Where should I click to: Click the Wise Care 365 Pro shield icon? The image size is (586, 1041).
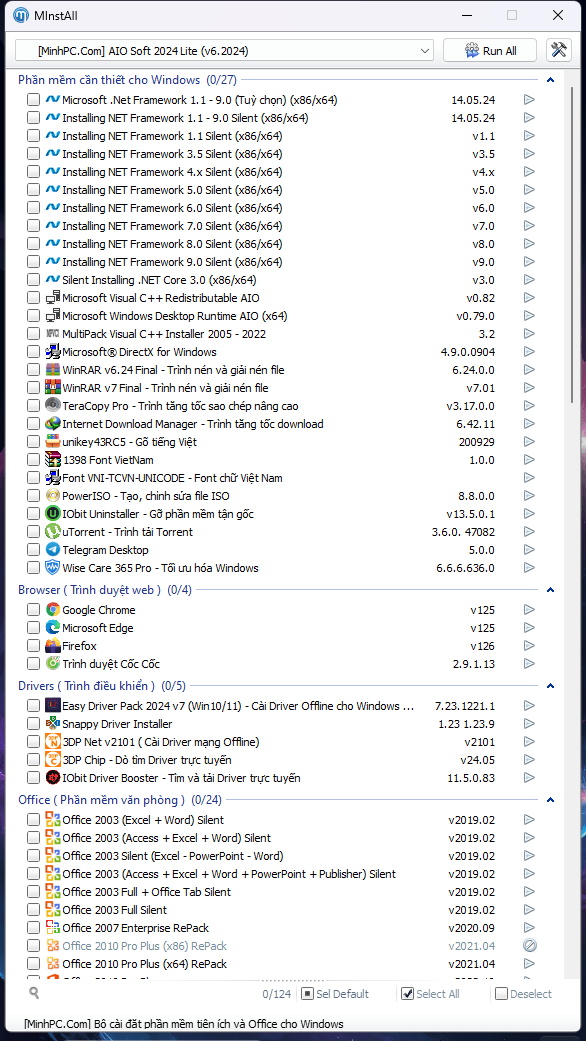(53, 568)
